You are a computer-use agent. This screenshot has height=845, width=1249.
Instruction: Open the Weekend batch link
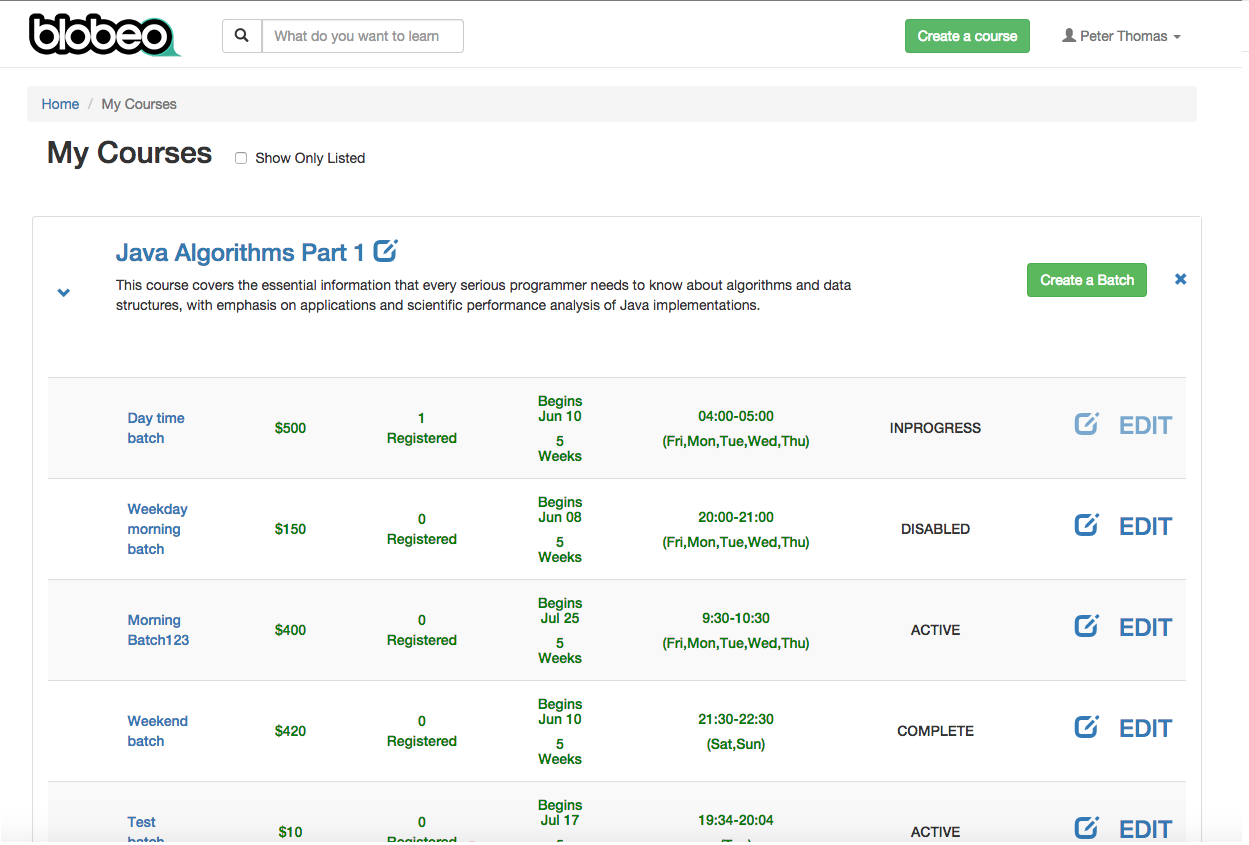(157, 731)
